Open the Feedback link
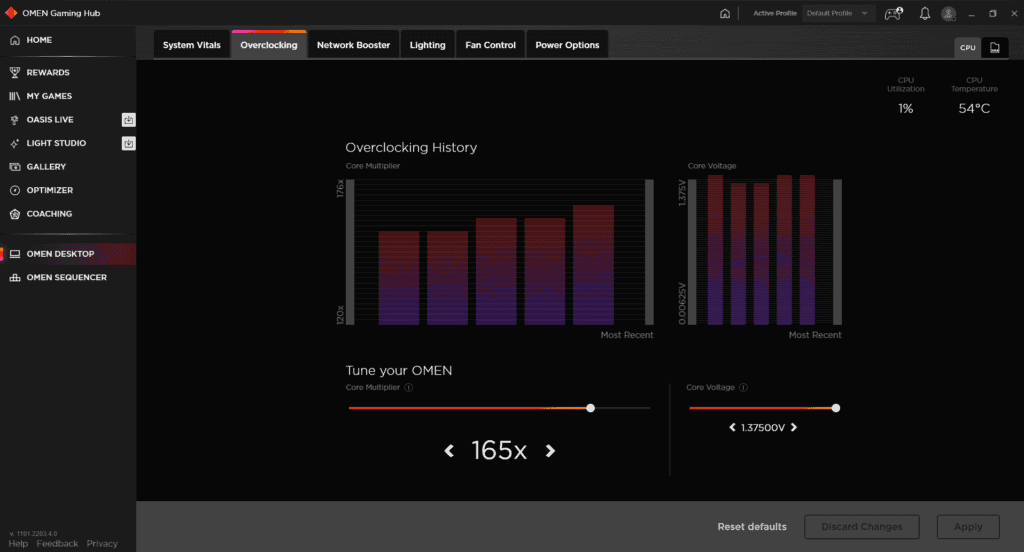This screenshot has width=1024, height=552. 57,544
